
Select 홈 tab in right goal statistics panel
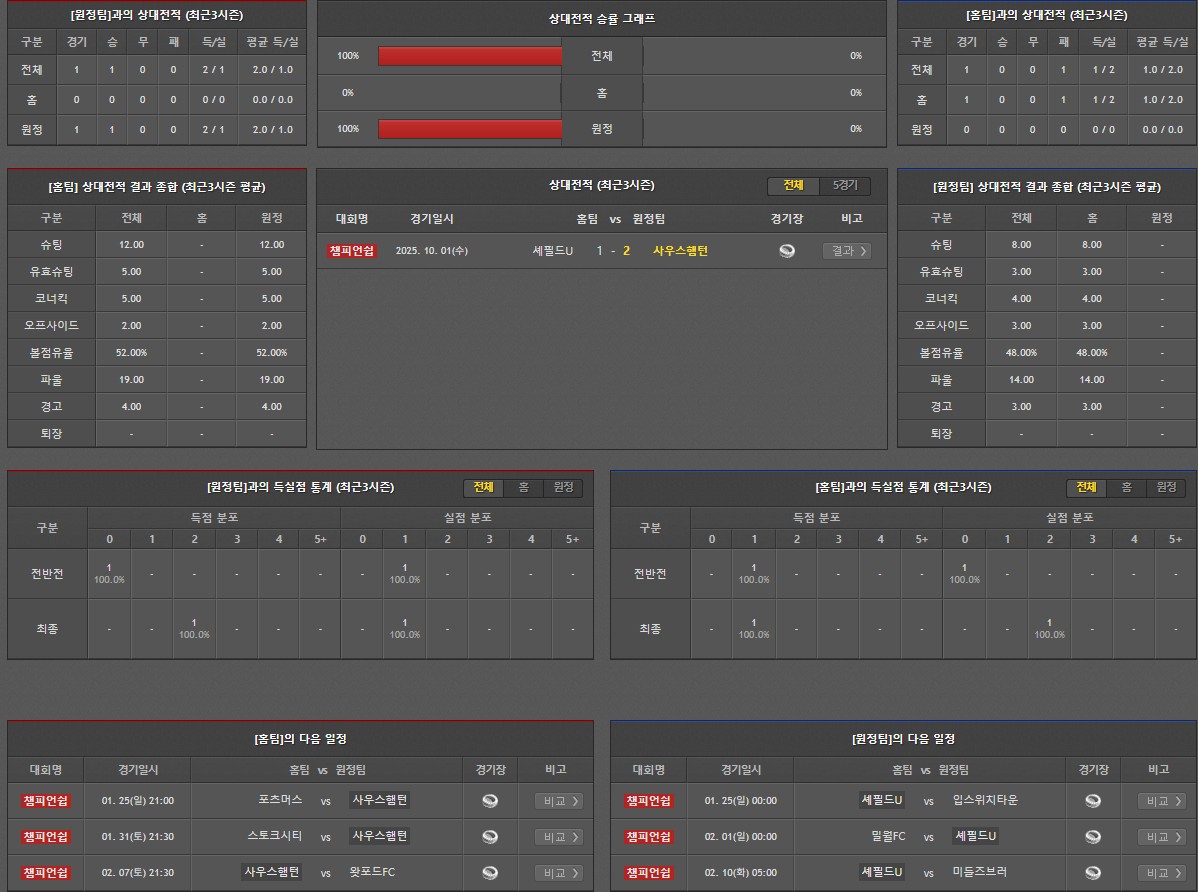tap(1126, 488)
